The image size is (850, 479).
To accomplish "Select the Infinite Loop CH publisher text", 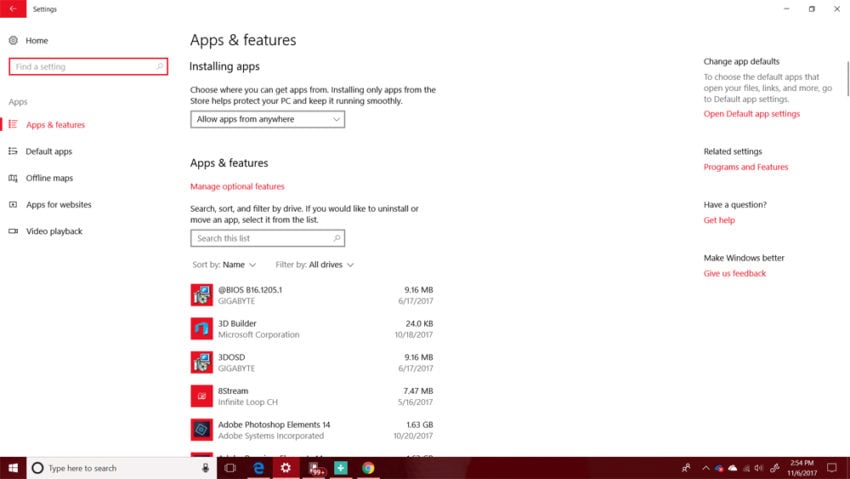I will tap(248, 402).
